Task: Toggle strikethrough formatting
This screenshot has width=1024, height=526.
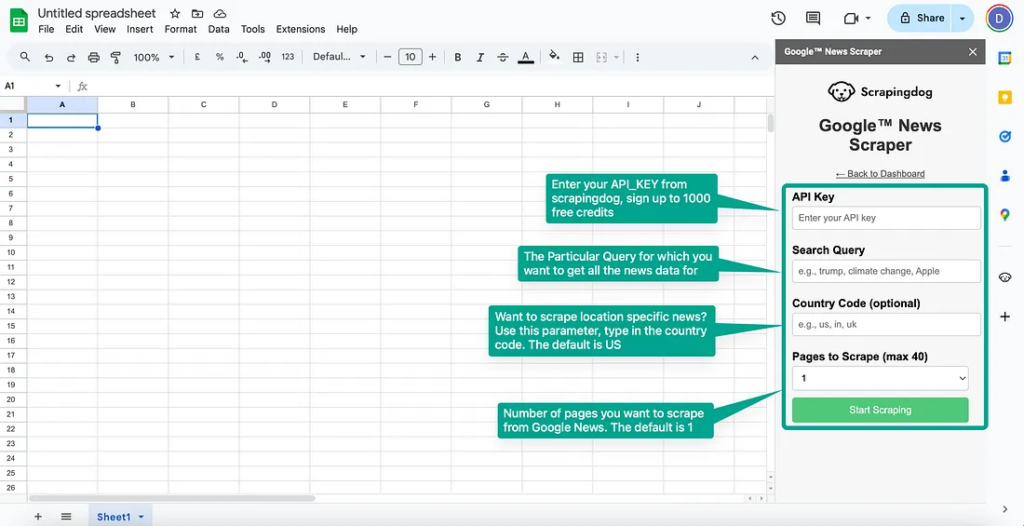Action: click(x=502, y=58)
